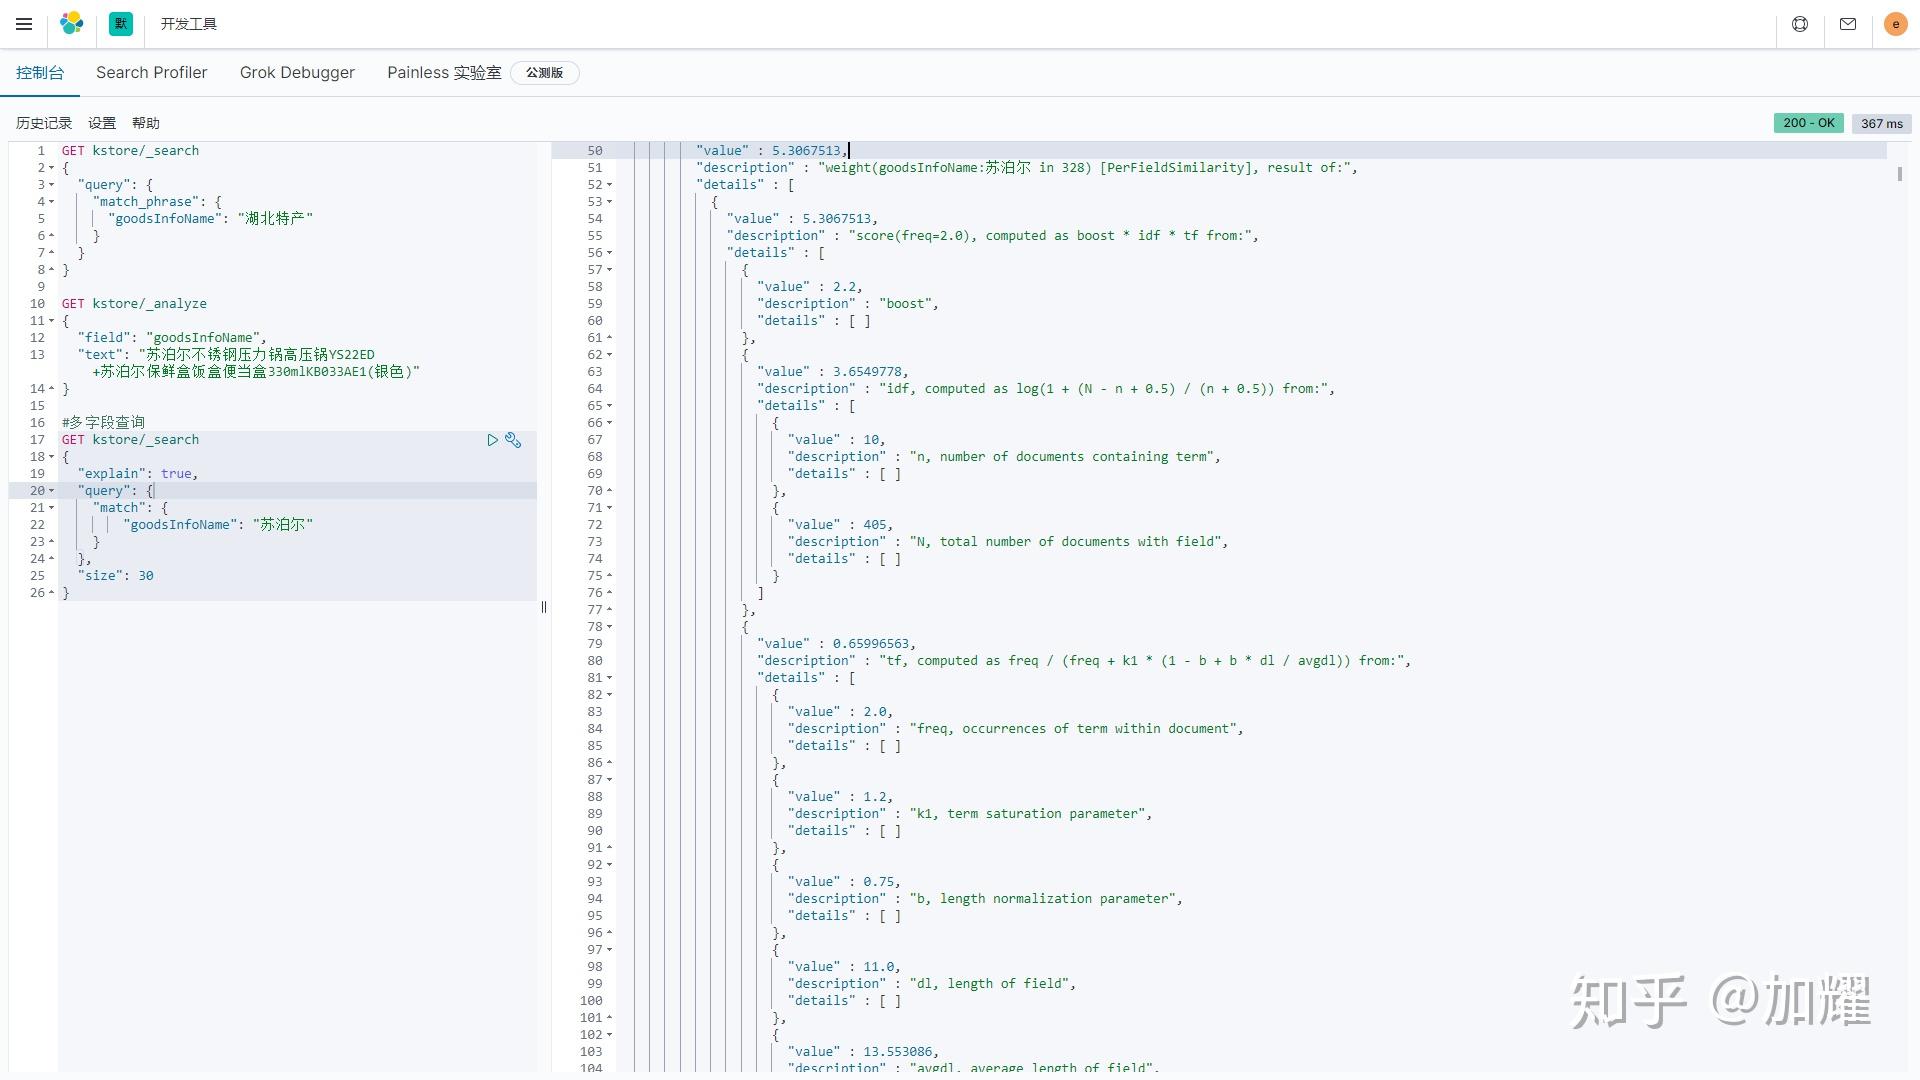Run the request with the play icon
Viewport: 1920px width, 1080px height.
click(x=492, y=440)
